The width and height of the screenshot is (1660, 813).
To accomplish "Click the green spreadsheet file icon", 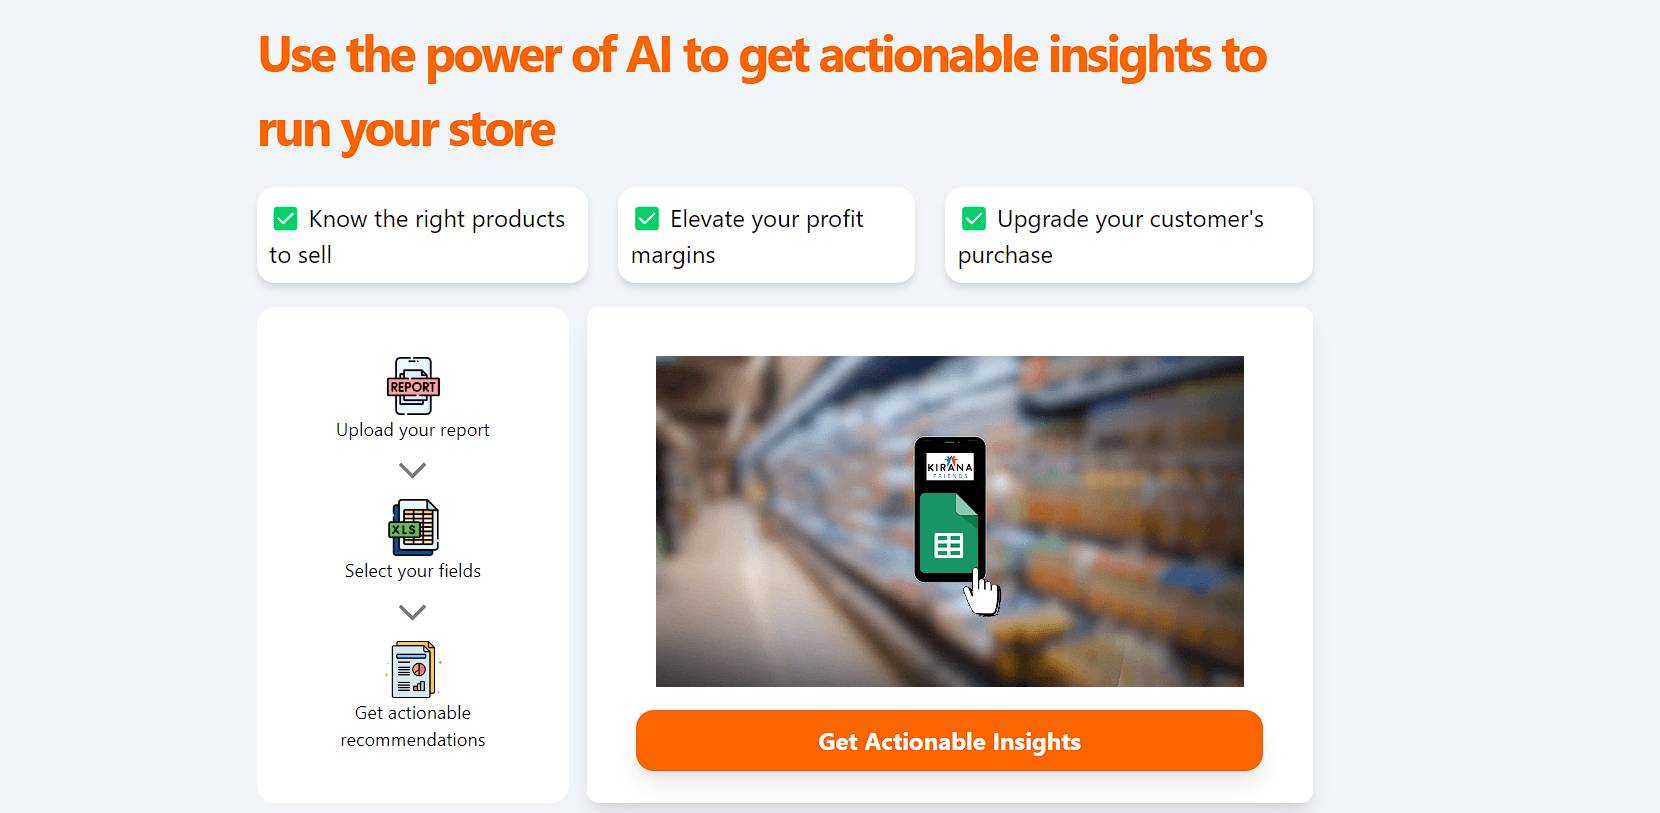I will (948, 534).
